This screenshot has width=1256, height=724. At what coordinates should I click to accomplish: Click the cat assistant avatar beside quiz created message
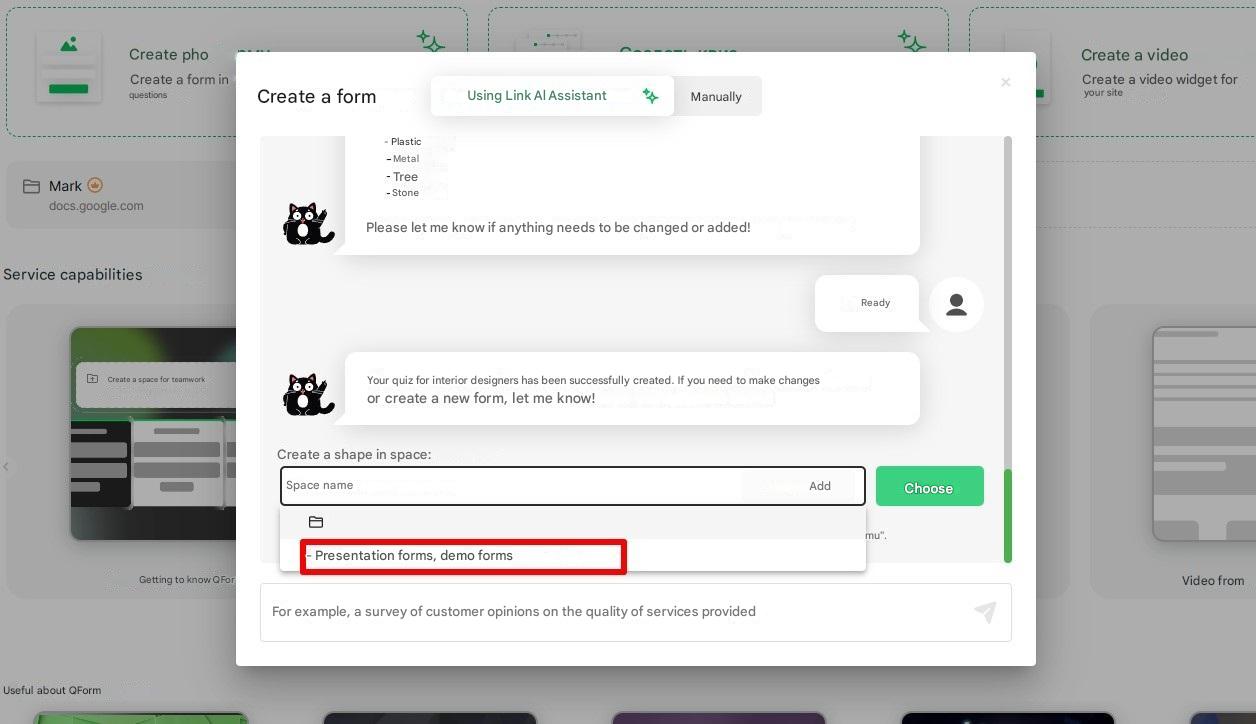pyautogui.click(x=308, y=394)
